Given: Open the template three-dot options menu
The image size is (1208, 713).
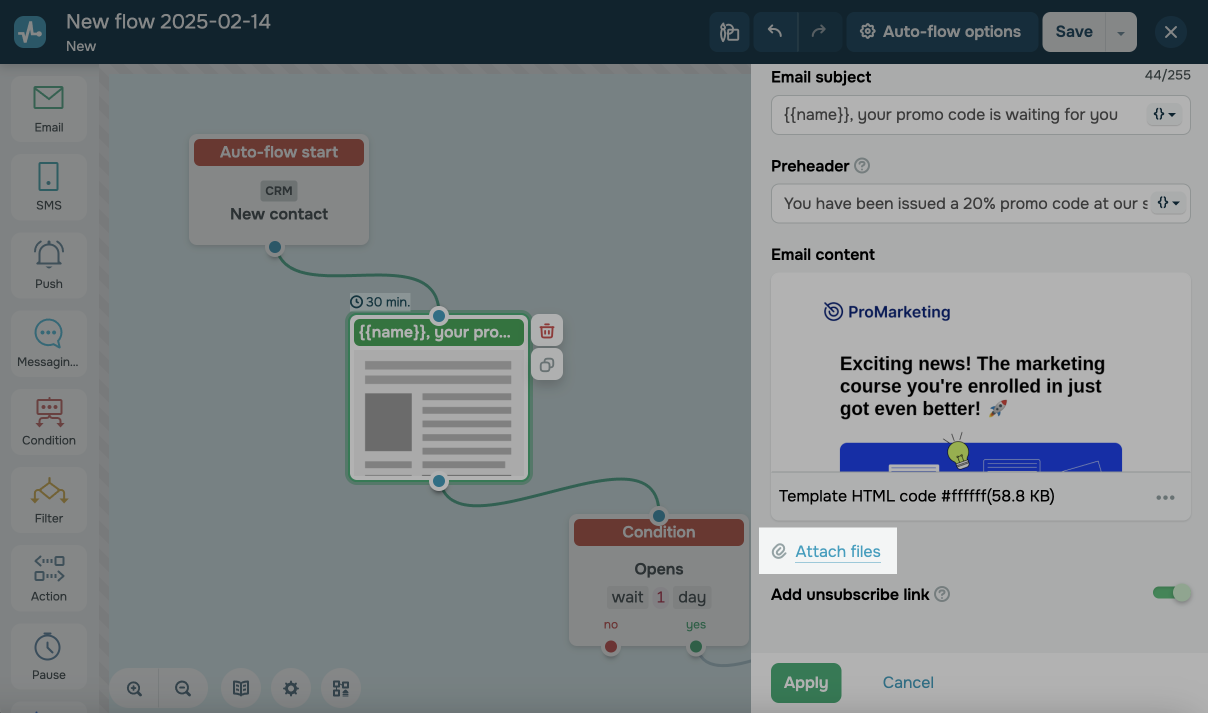Looking at the screenshot, I should point(1165,497).
